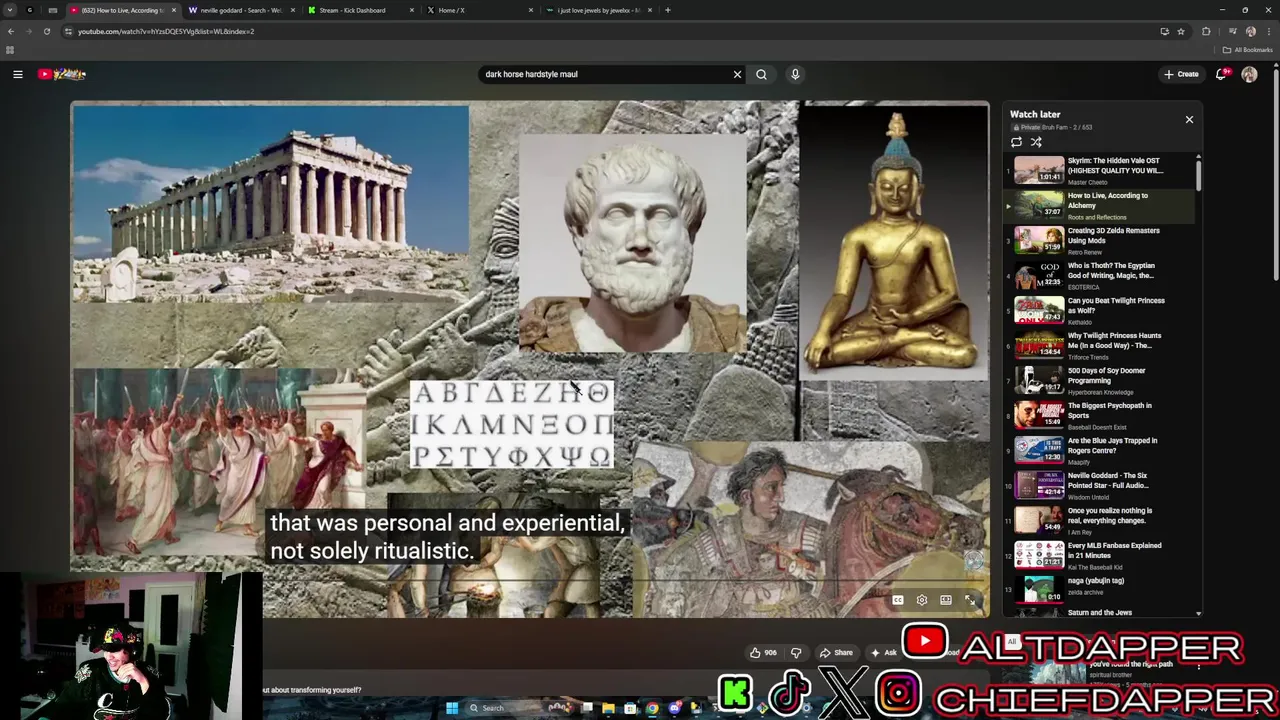1280x720 pixels.
Task: Play Skyrim: The Hidden Vale OST
Action: tap(1100, 170)
